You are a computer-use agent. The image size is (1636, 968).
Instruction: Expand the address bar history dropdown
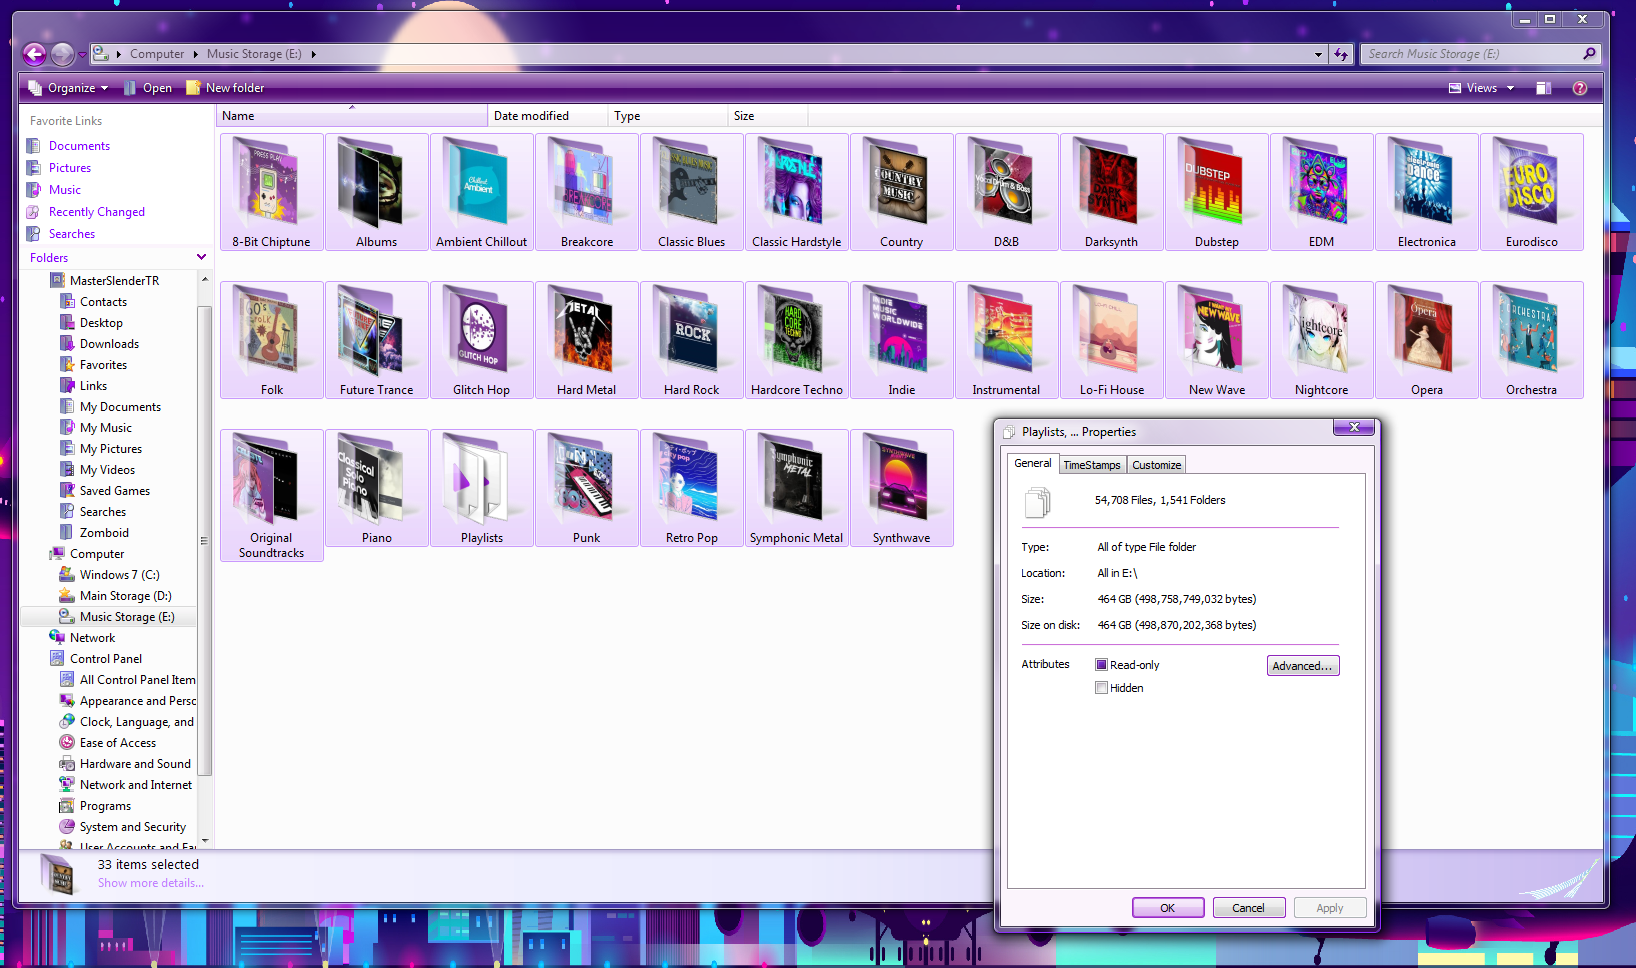coord(1318,54)
